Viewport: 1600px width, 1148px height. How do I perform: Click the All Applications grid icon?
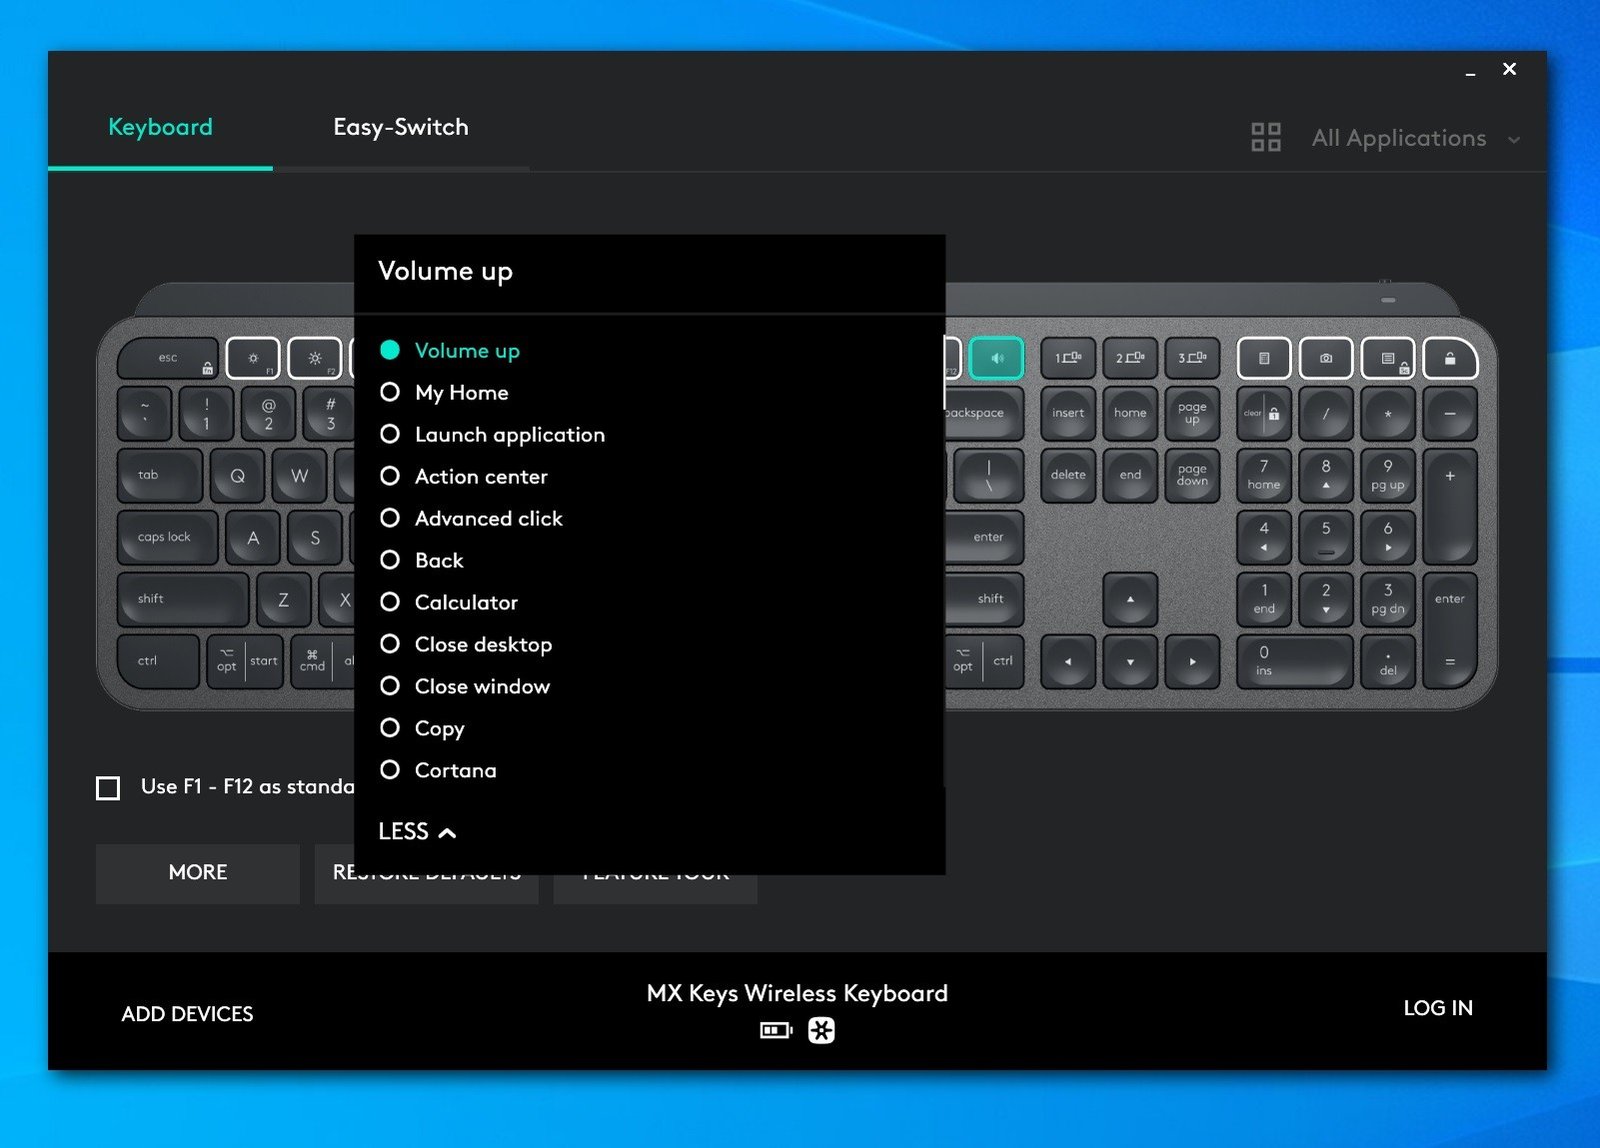coord(1266,137)
